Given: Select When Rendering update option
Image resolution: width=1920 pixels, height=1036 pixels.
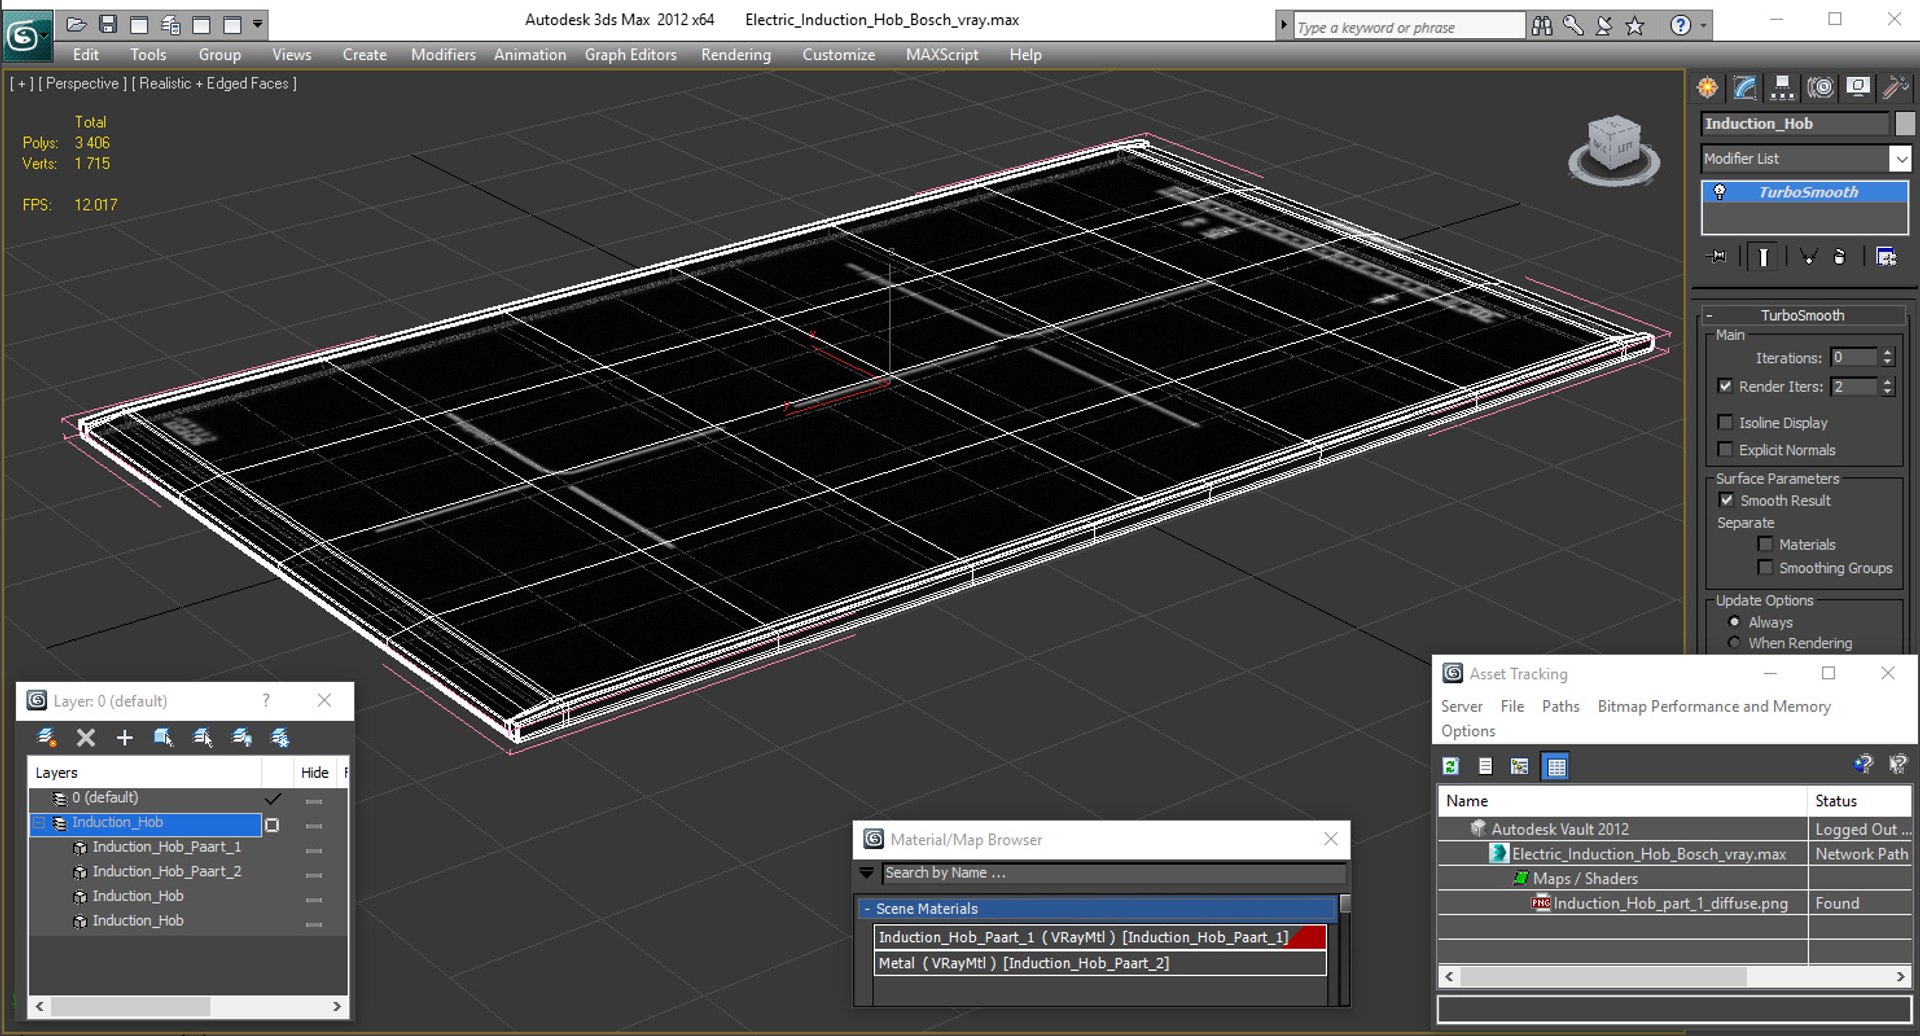Looking at the screenshot, I should click(x=1734, y=643).
